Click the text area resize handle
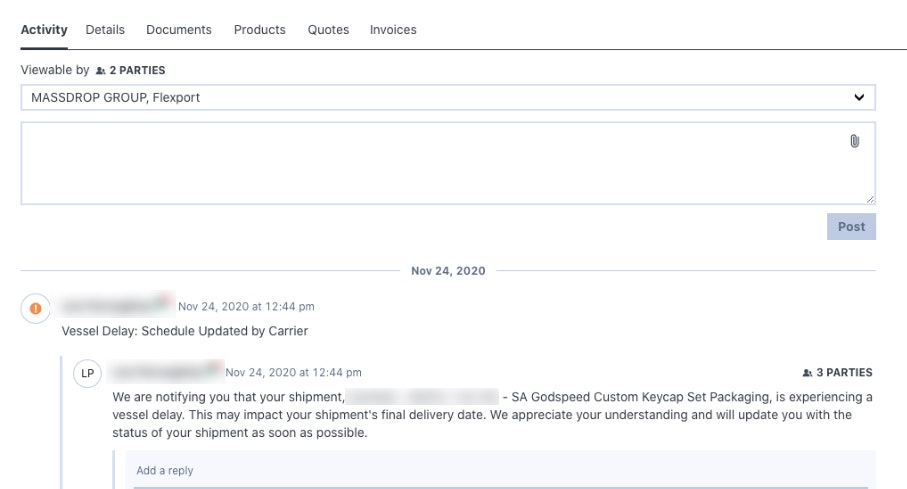Screen dimensions: 907x489 coord(870,199)
